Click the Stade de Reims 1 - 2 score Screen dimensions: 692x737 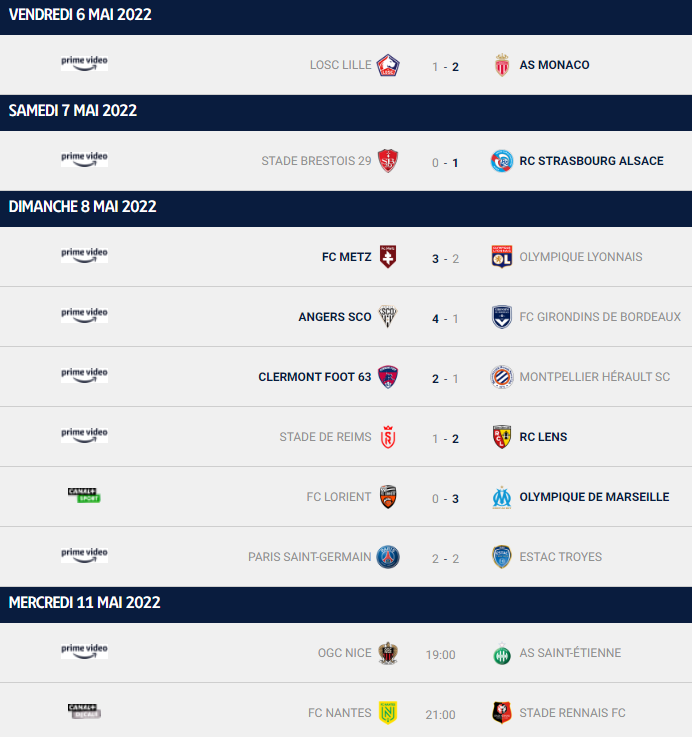click(445, 438)
